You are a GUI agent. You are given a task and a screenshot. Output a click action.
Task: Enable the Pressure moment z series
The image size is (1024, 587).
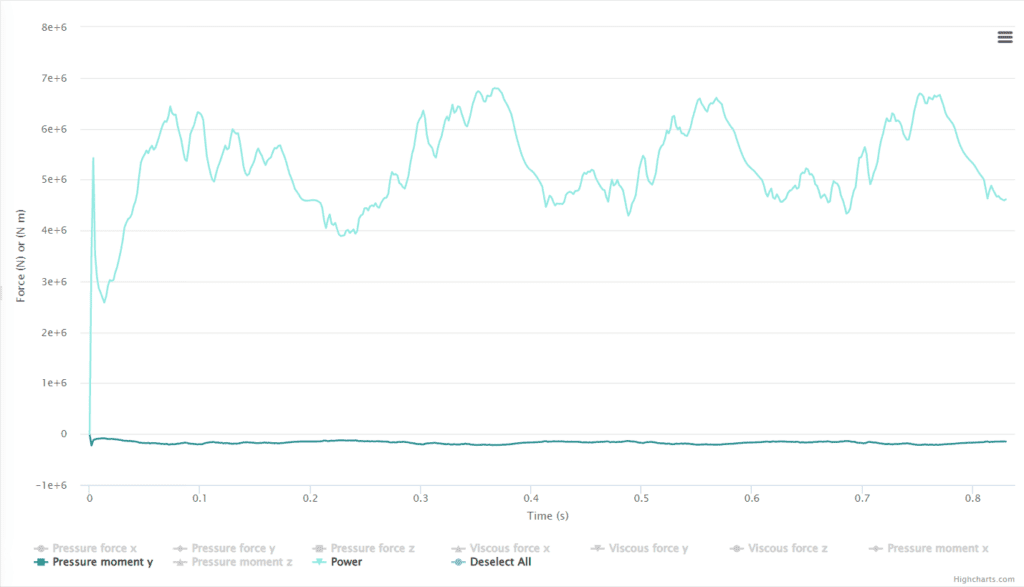(244, 562)
